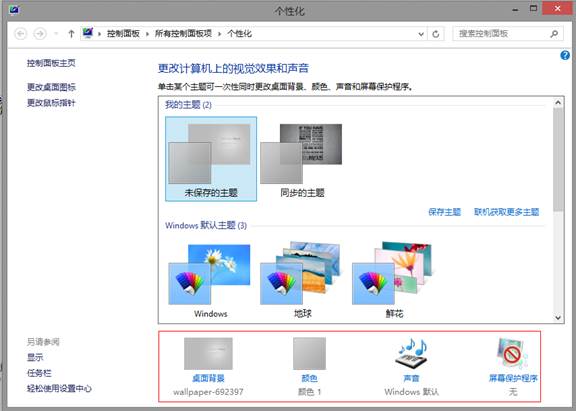
Task: Click 所有控制面板项 in the breadcrumb
Action: [183, 34]
